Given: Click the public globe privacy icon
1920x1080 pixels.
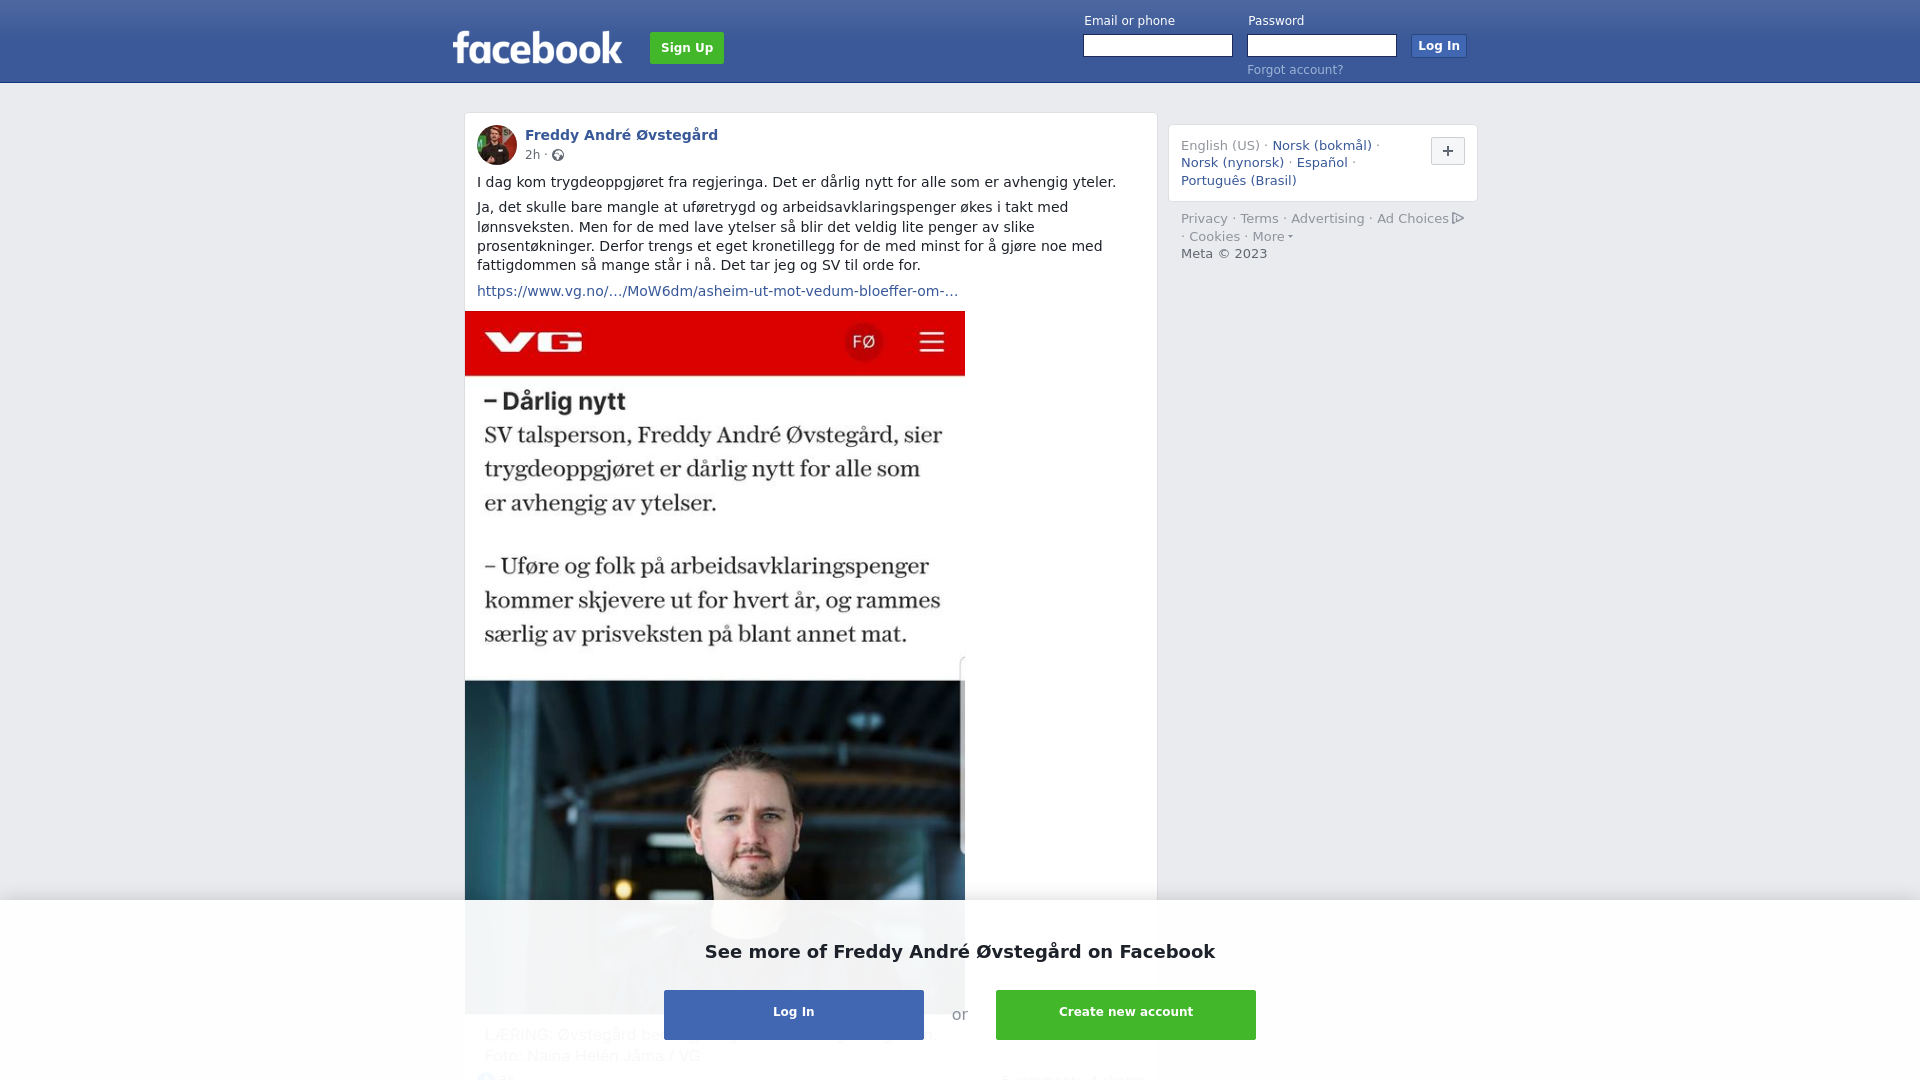Looking at the screenshot, I should click(558, 155).
